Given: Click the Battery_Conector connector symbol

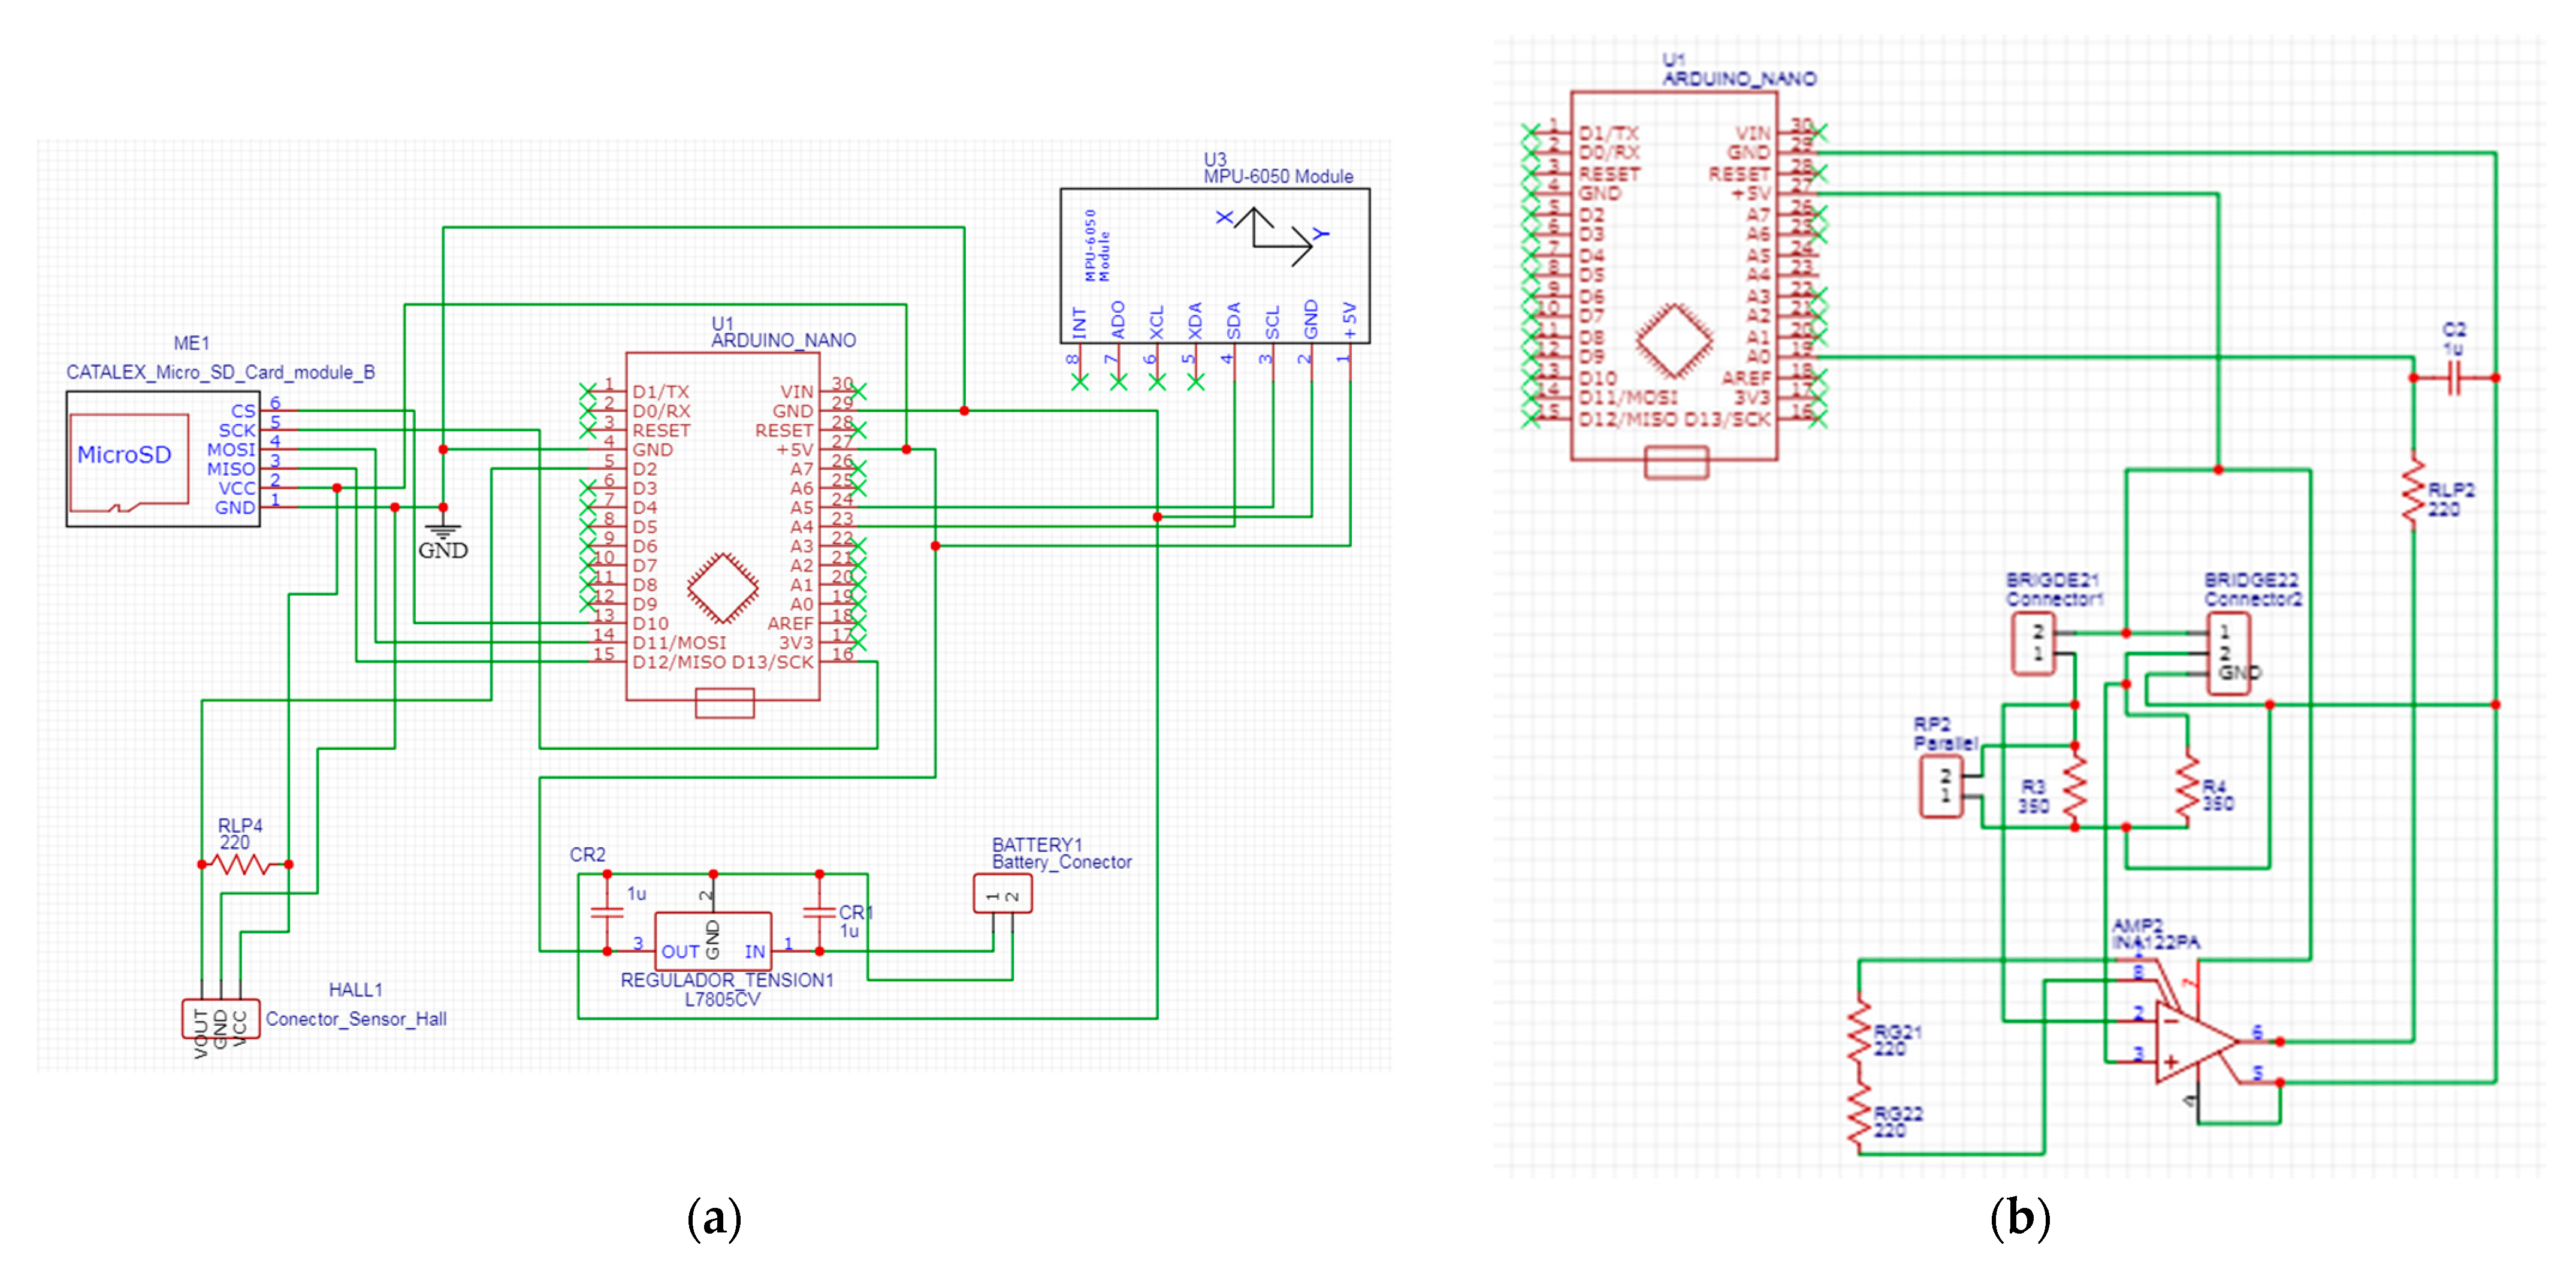Looking at the screenshot, I should pos(1002,894).
